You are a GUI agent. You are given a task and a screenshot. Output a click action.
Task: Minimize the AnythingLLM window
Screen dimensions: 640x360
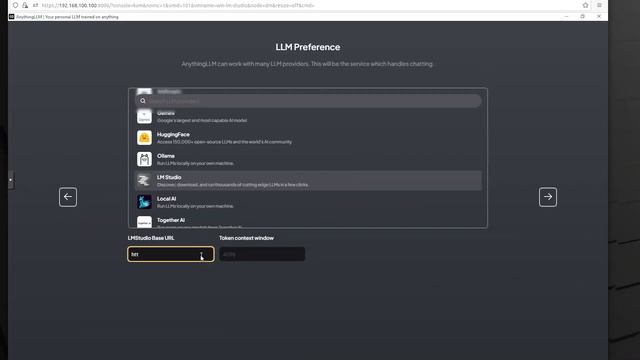[x=566, y=17]
